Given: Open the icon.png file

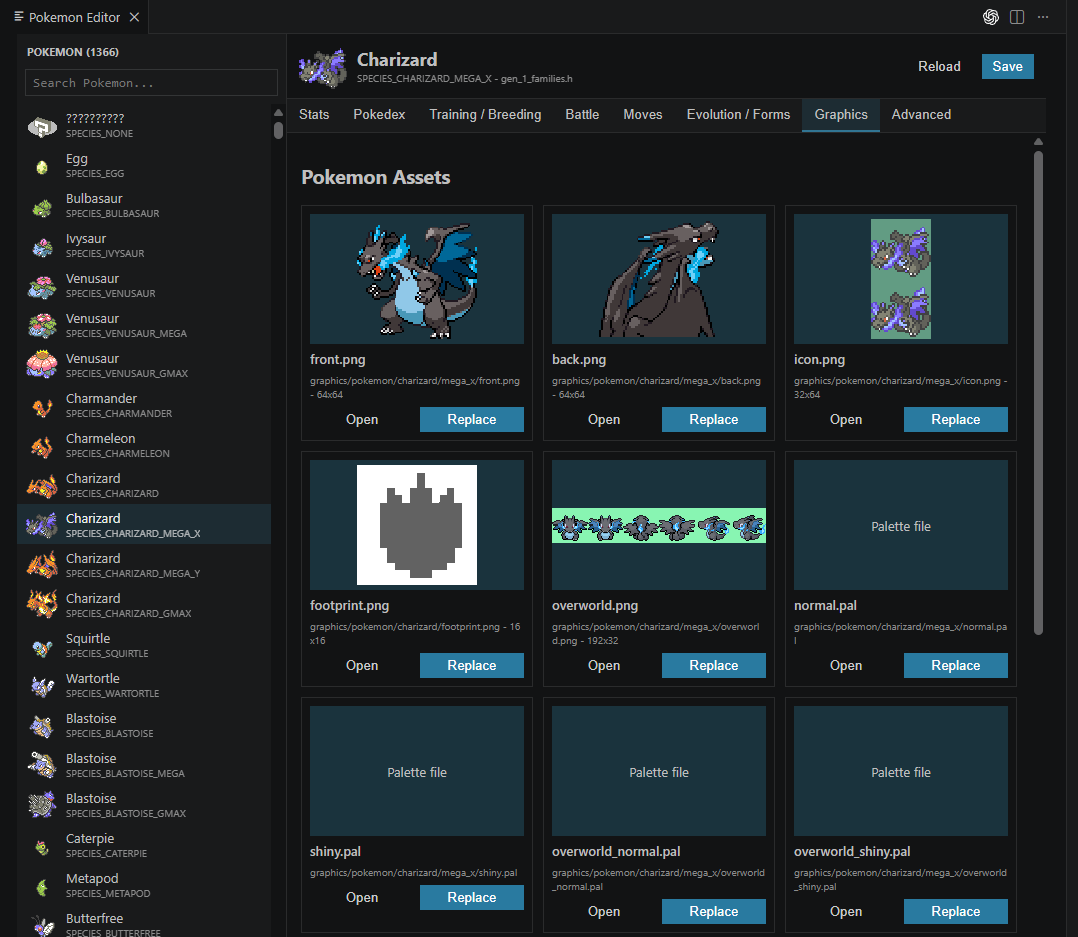Looking at the screenshot, I should 846,419.
